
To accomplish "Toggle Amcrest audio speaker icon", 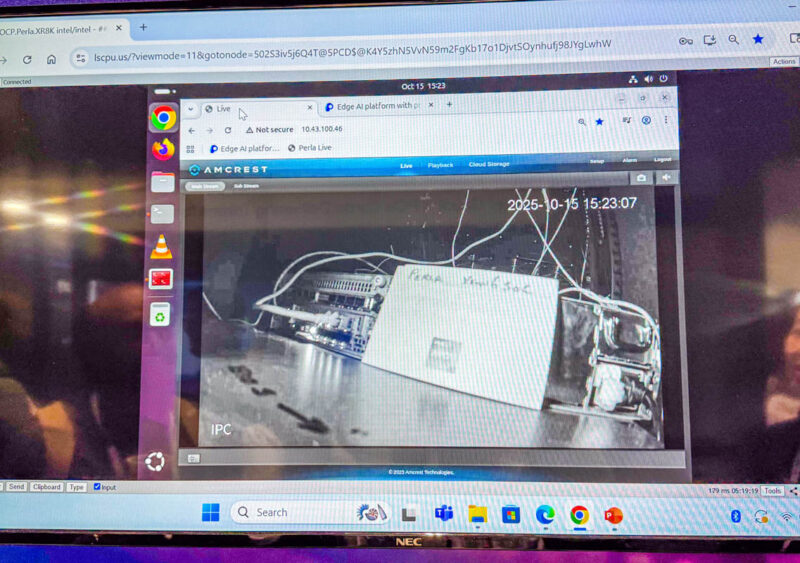I will (666, 177).
